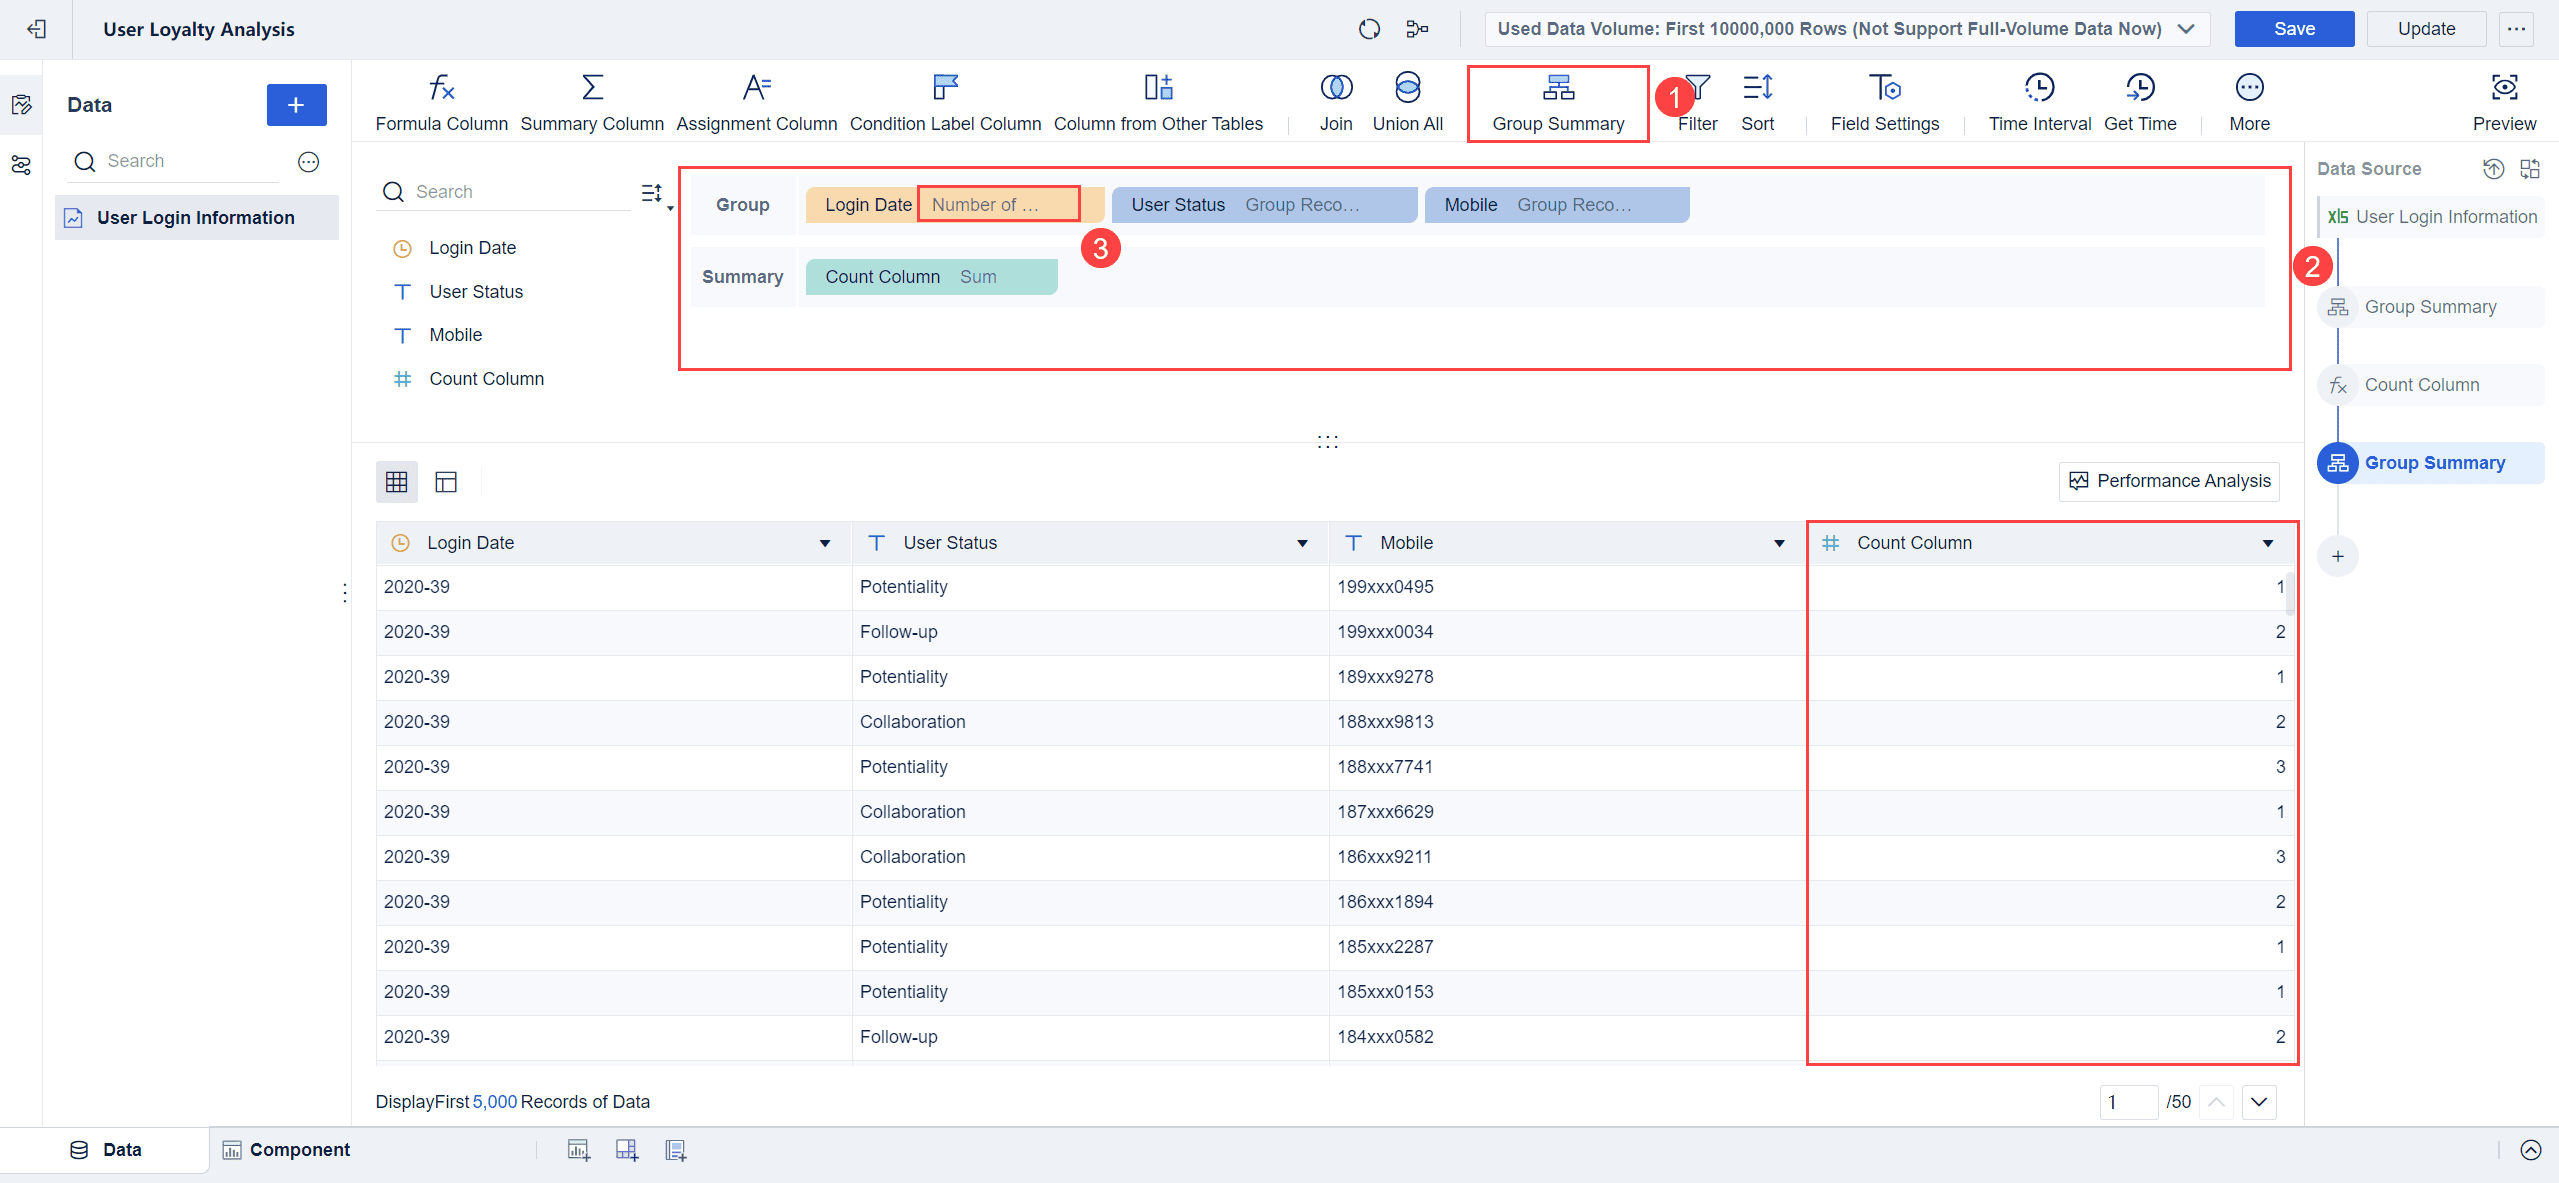Image resolution: width=2559 pixels, height=1183 pixels.
Task: Add a Summary Column
Action: point(592,103)
